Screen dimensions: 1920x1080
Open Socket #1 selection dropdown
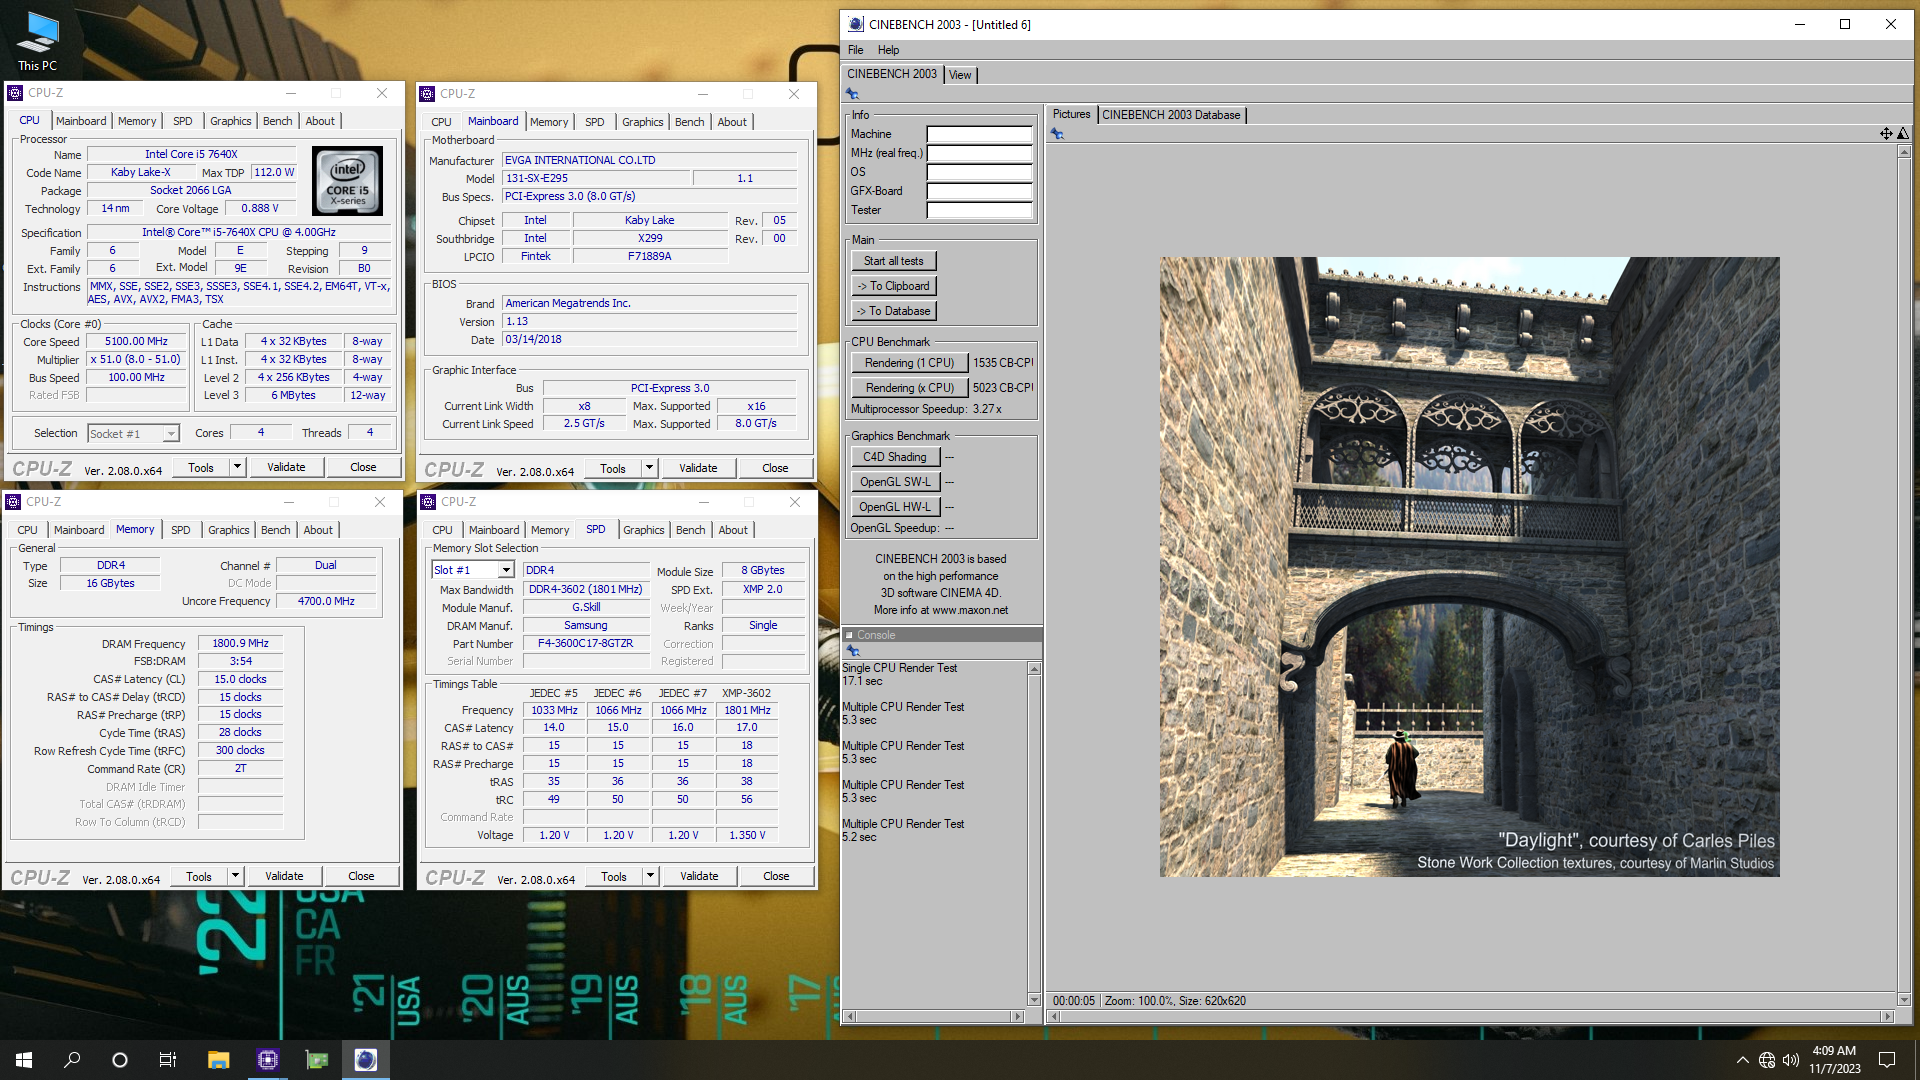tap(171, 434)
